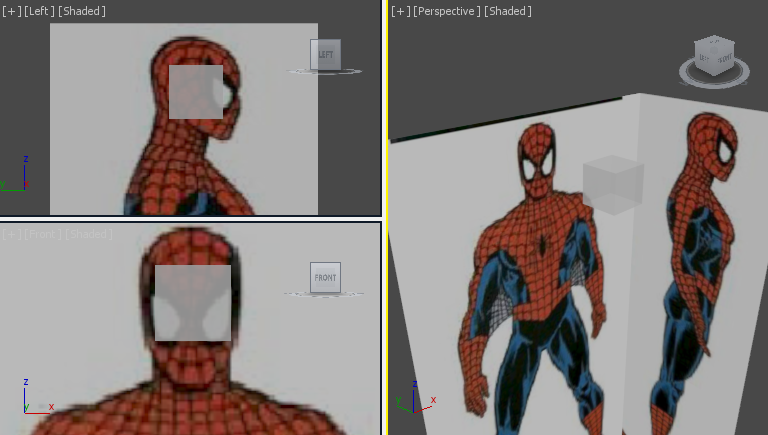The width and height of the screenshot is (768, 435).
Task: Open the [+] menu in Left viewport
Action: [11, 11]
